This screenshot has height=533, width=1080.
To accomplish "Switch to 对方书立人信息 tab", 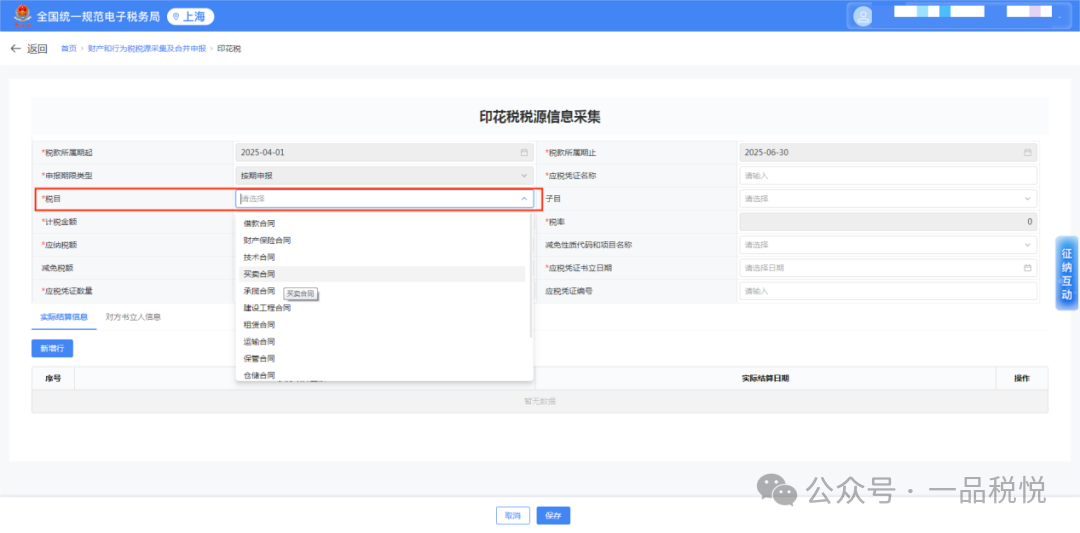I will pyautogui.click(x=133, y=317).
